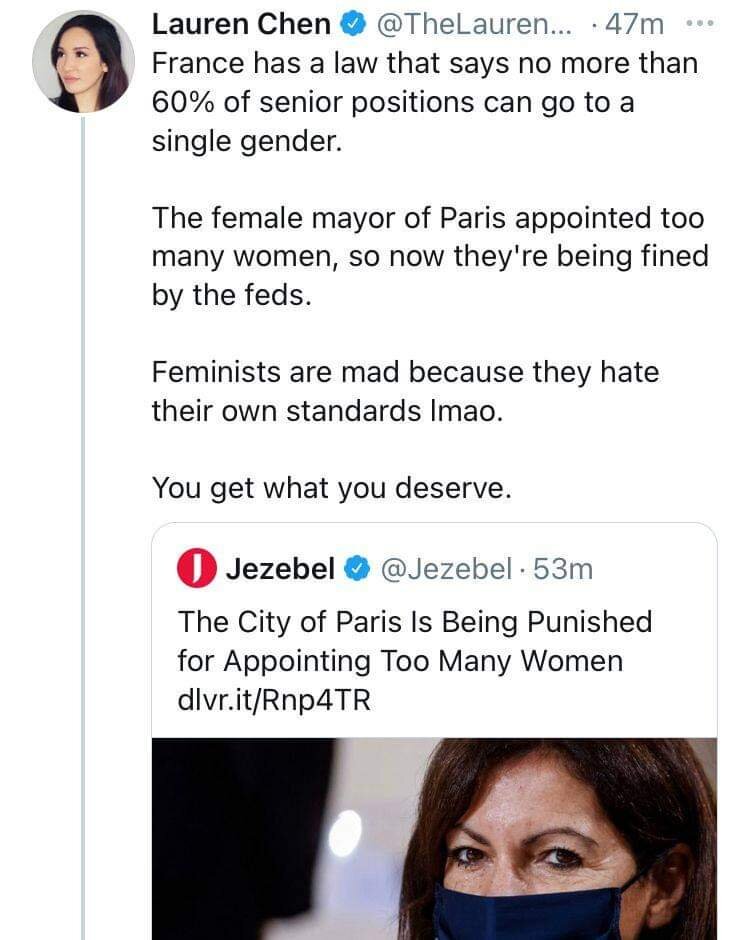Click the Jezebel account name

[x=280, y=569]
